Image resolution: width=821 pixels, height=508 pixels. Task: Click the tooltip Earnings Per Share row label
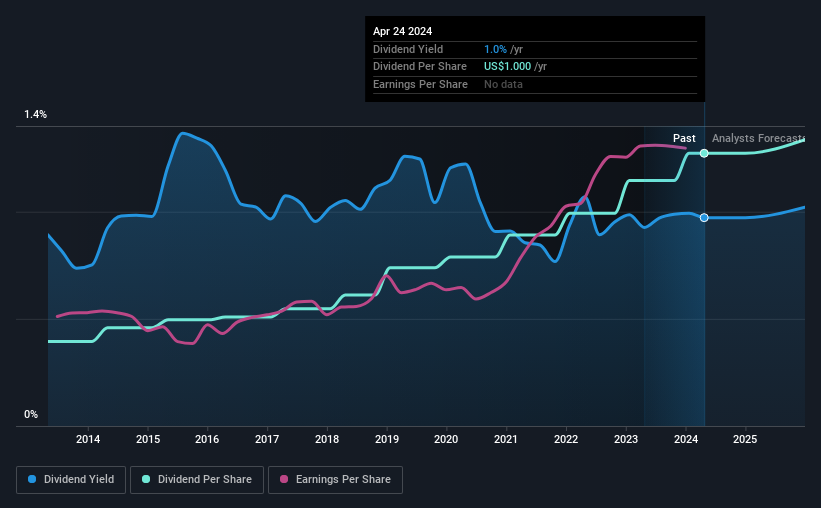[x=420, y=84]
